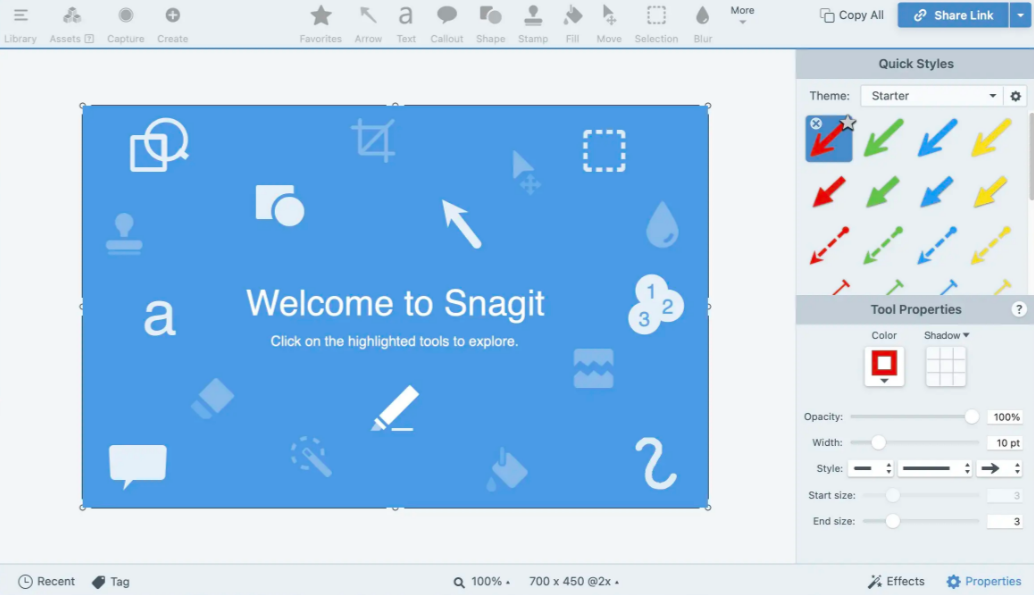Open Quick Styles theme settings gear

1016,96
